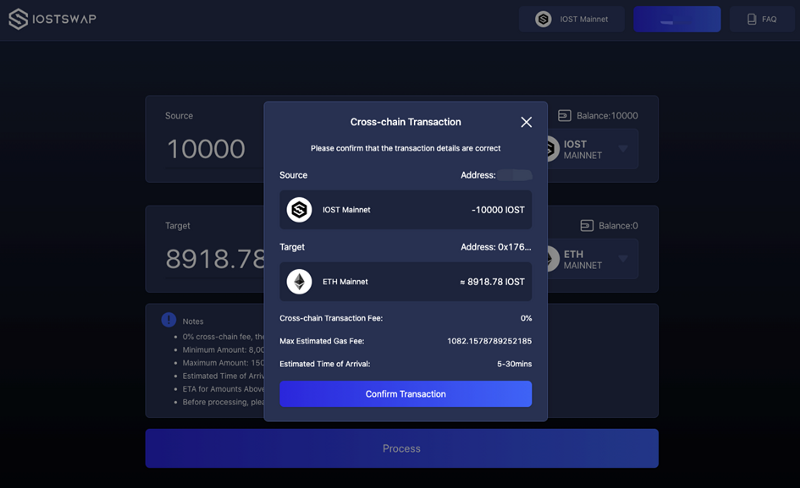Click the wallet icon beside Balance:10000
This screenshot has height=488, width=800.
click(564, 116)
